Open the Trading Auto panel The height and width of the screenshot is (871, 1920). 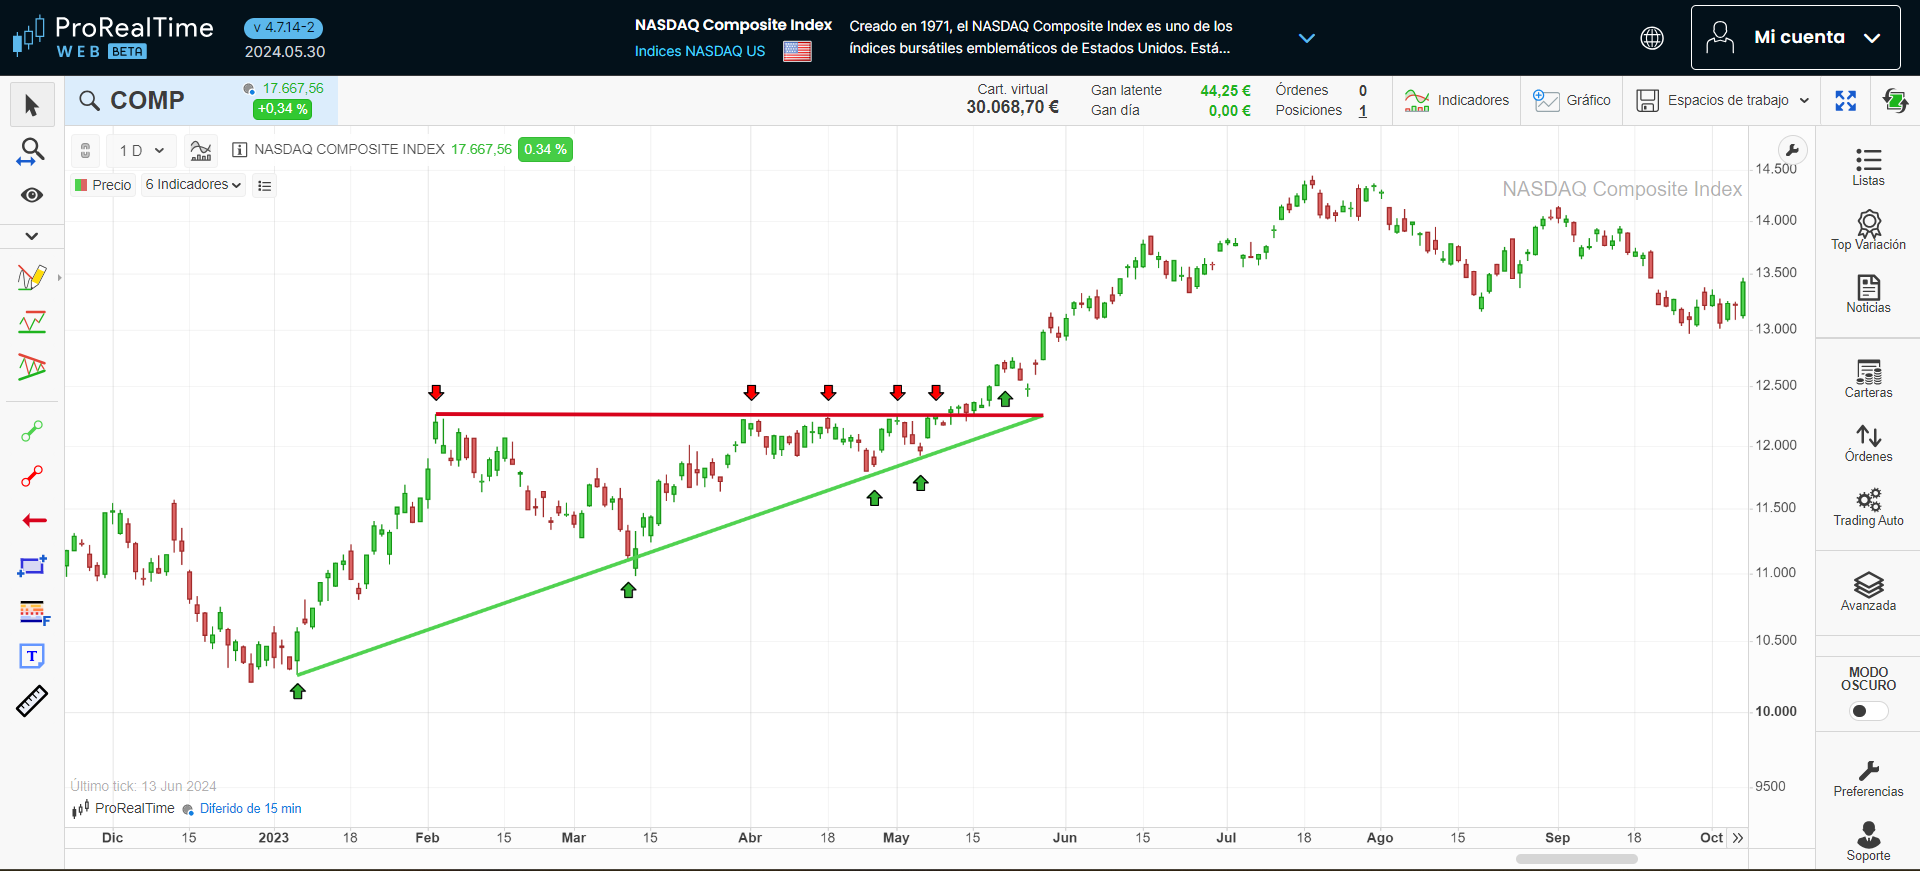tap(1868, 507)
